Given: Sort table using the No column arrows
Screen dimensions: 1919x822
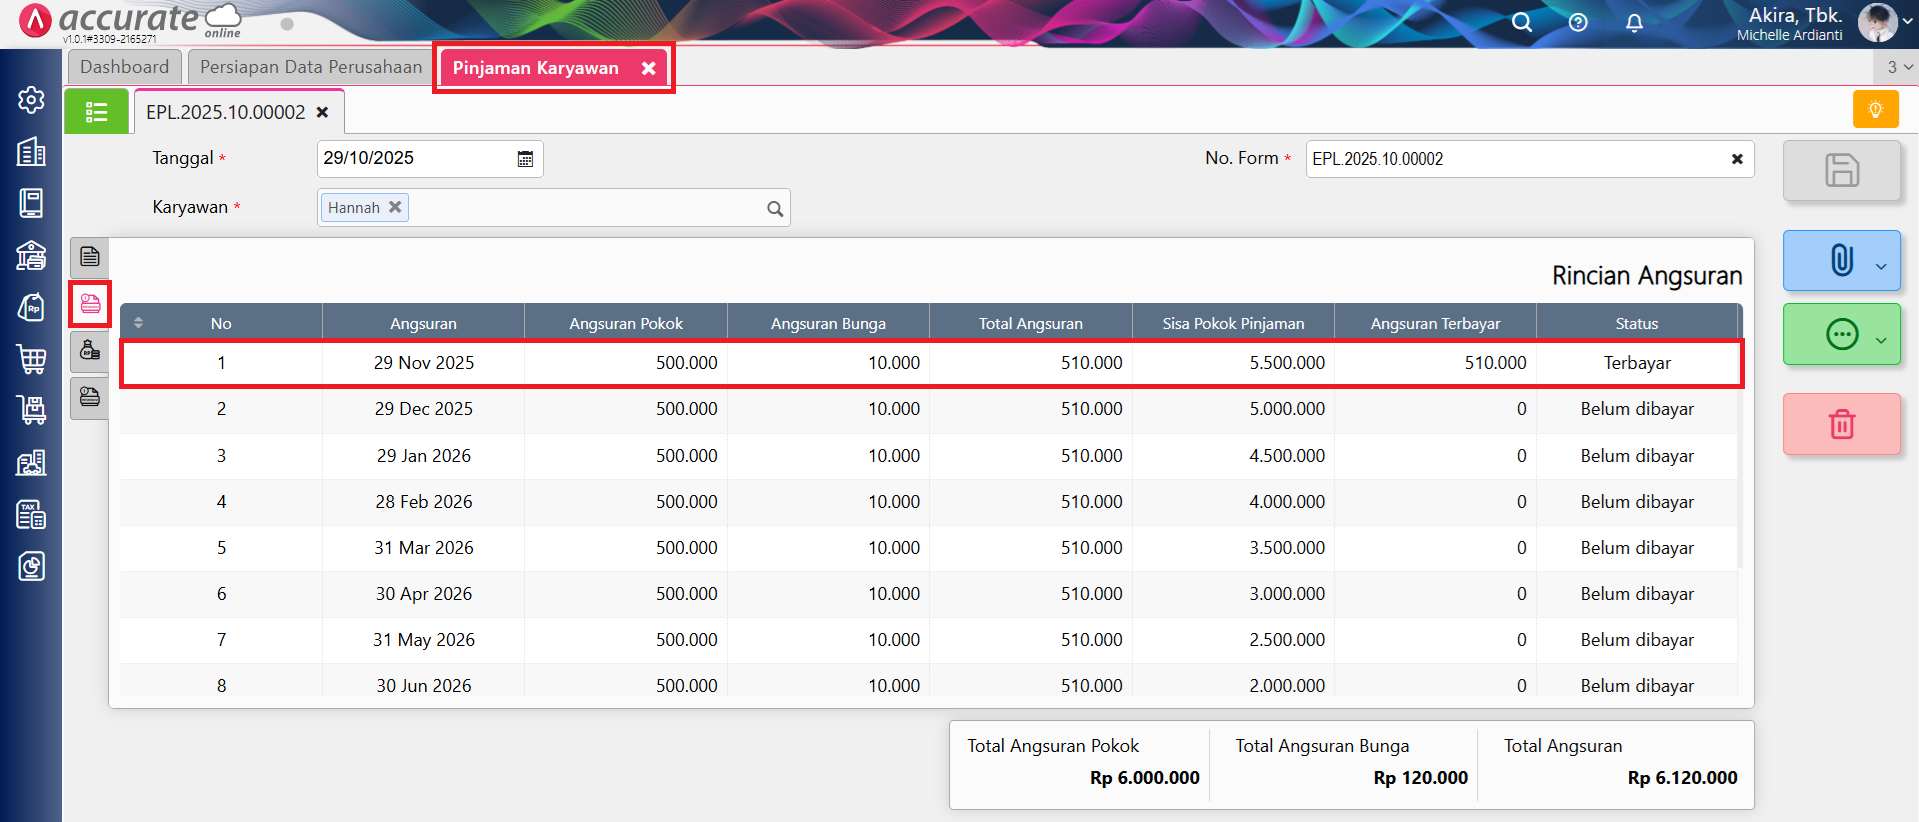Looking at the screenshot, I should coord(139,323).
